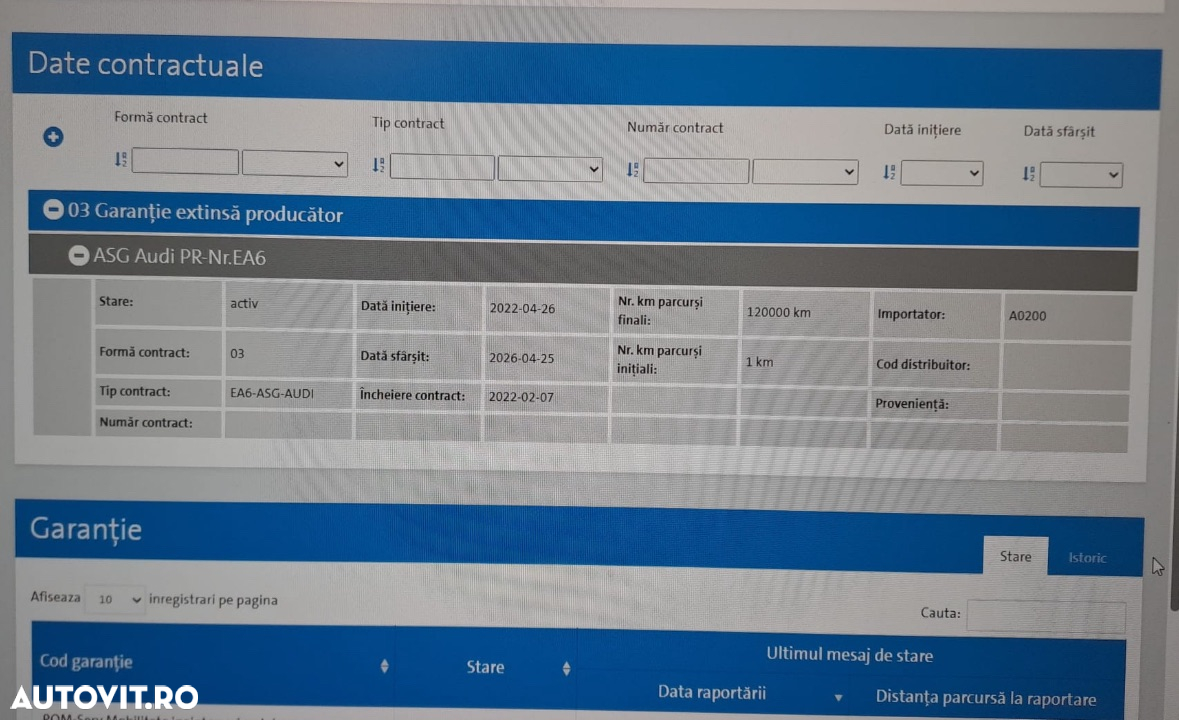The image size is (1179, 720).
Task: Sort by Dată inițiere icon
Action: [890, 173]
